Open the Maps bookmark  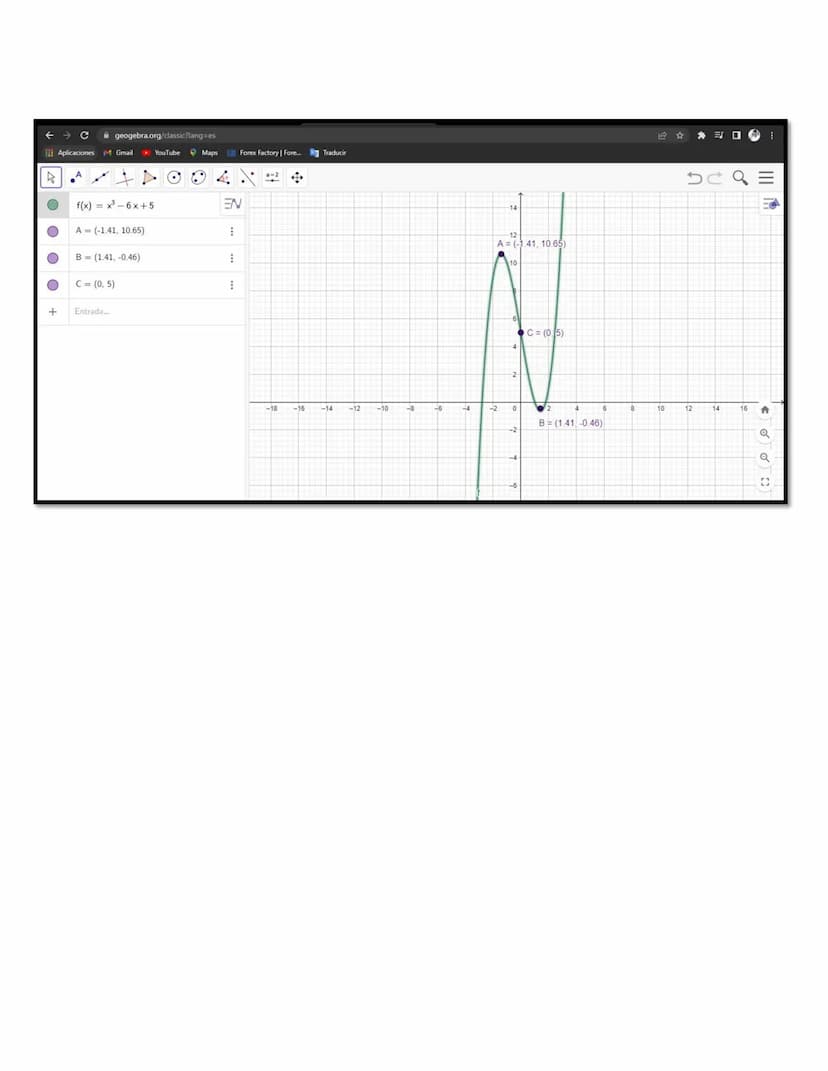click(204, 152)
